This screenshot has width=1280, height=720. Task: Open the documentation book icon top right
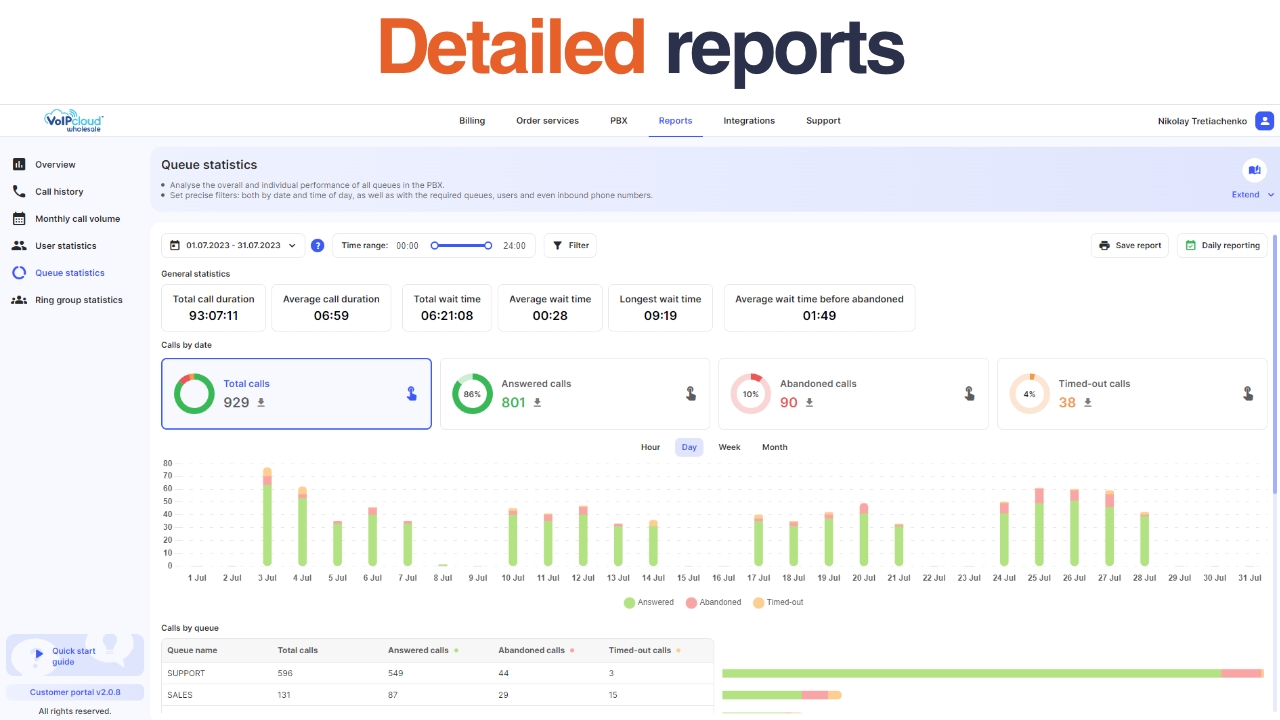[1255, 170]
